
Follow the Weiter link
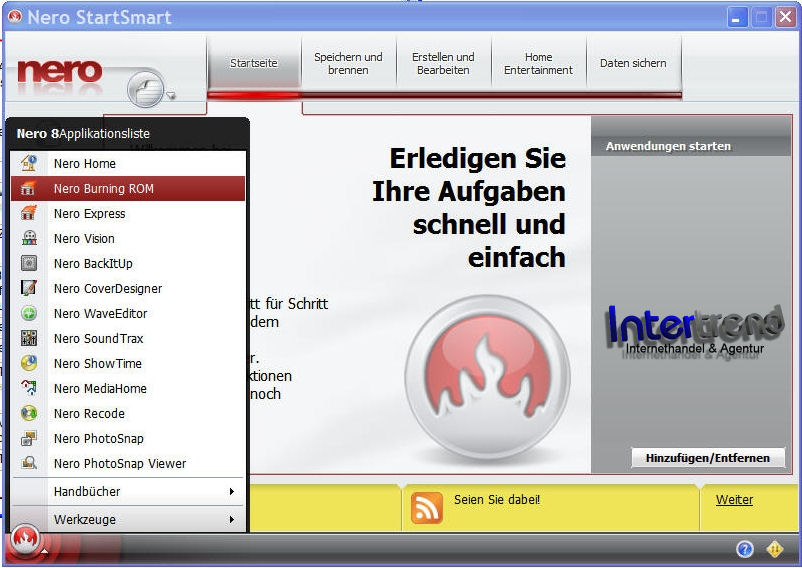[734, 500]
